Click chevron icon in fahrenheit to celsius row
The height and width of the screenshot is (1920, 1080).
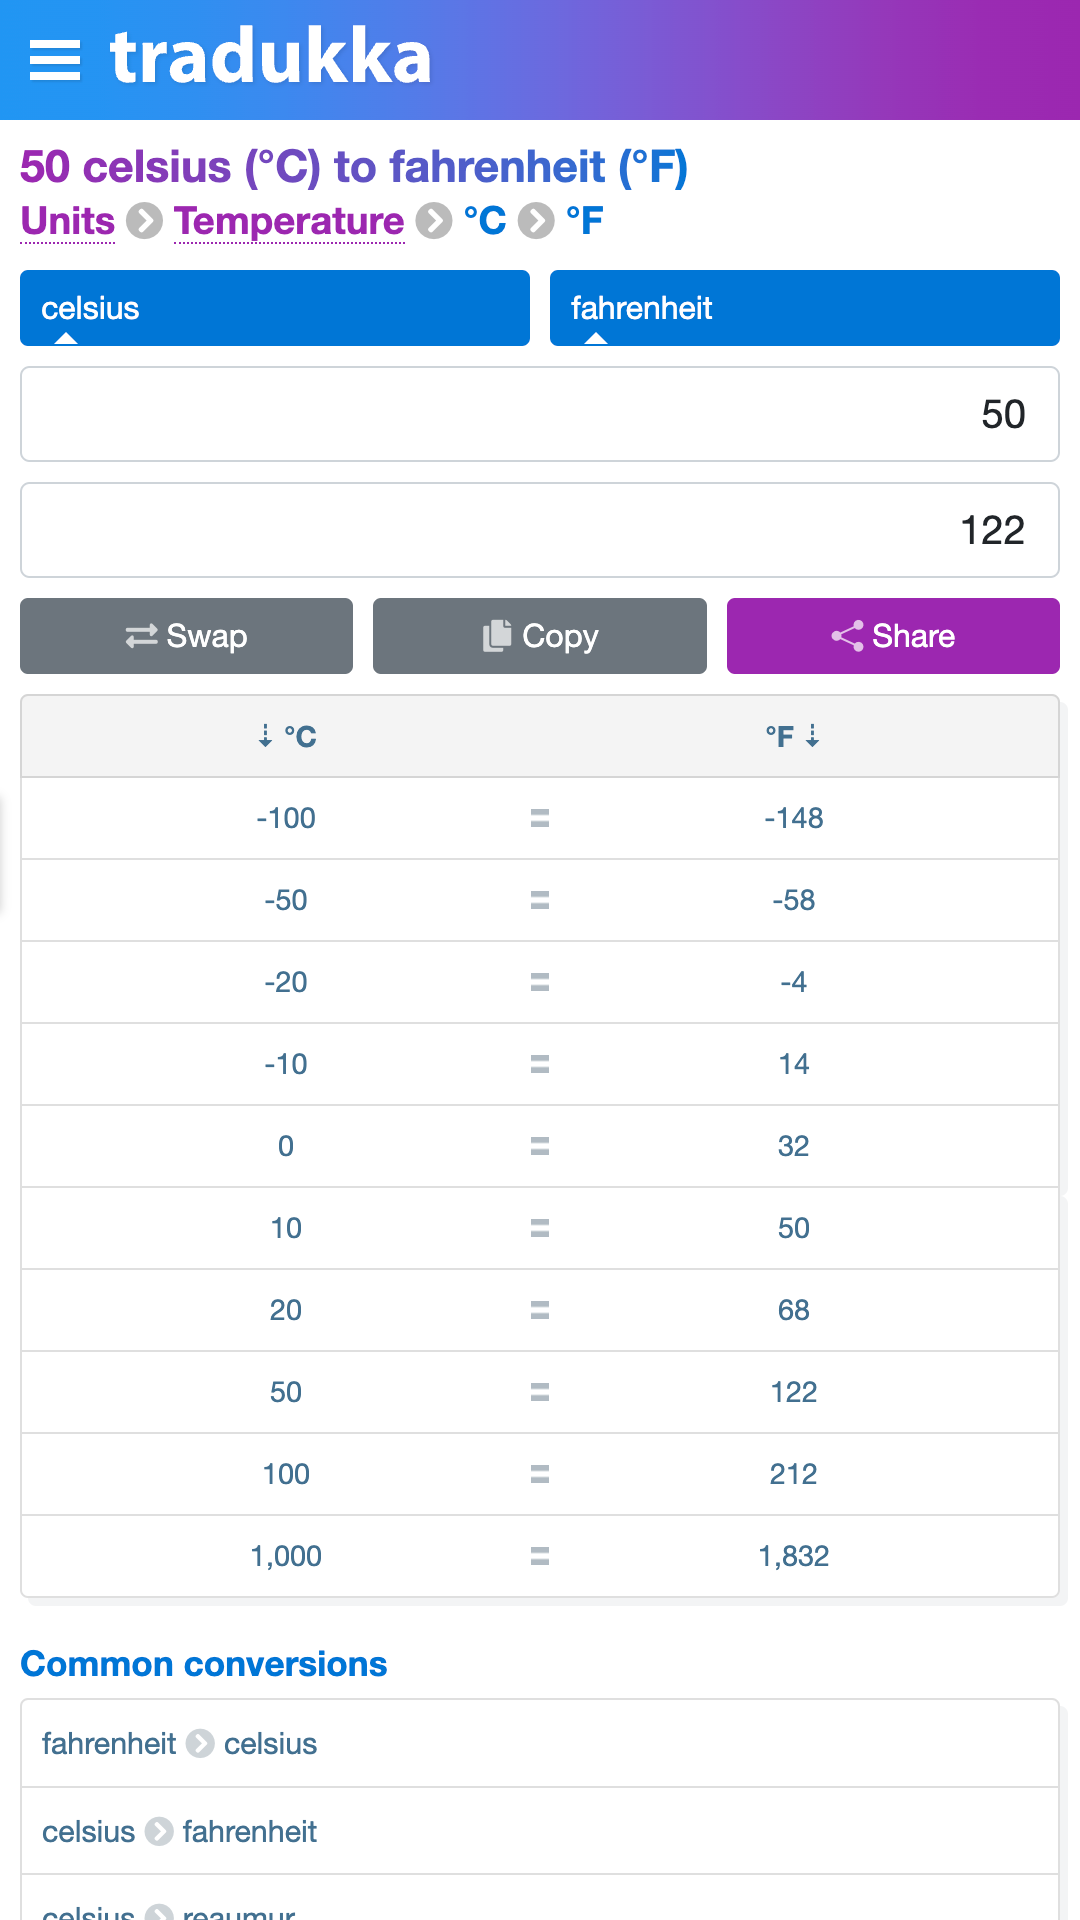tap(200, 1744)
